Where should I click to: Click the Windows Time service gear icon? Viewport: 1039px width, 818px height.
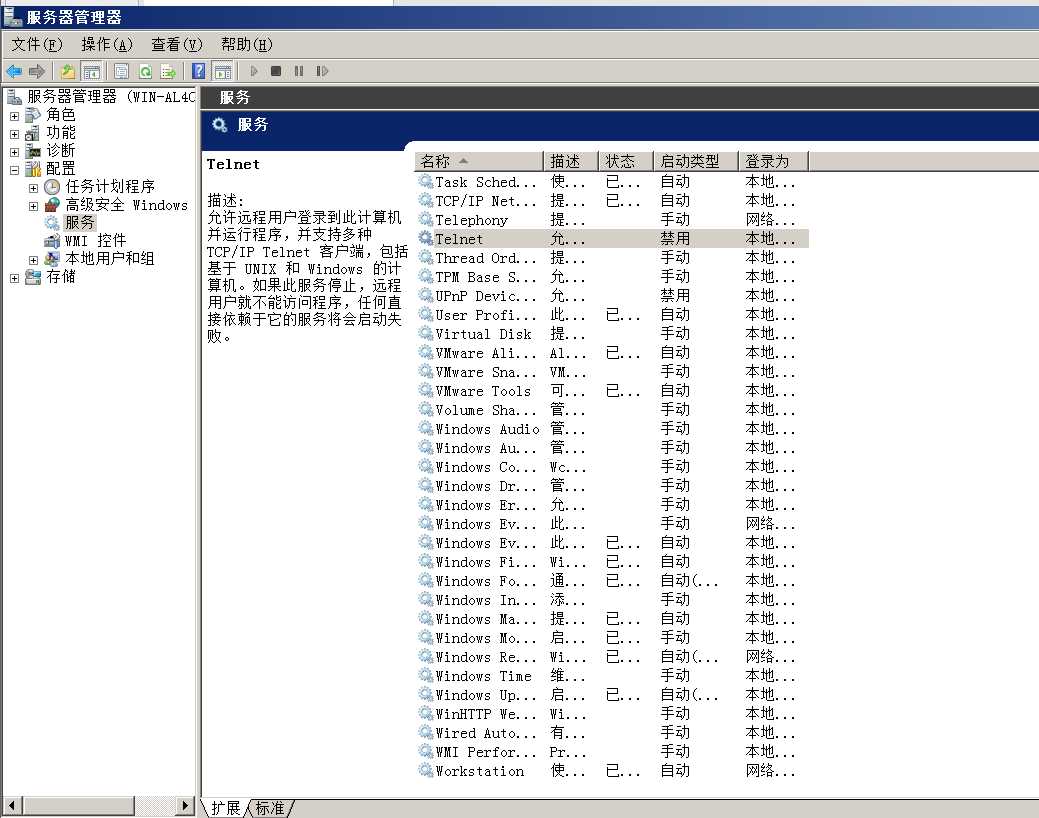425,675
